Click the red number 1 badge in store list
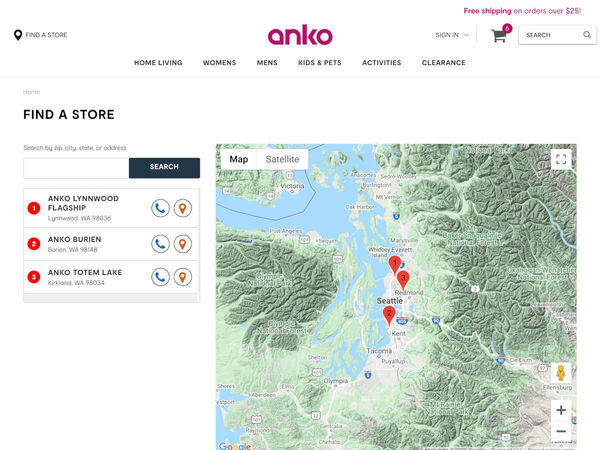The width and height of the screenshot is (600, 450). 34,208
